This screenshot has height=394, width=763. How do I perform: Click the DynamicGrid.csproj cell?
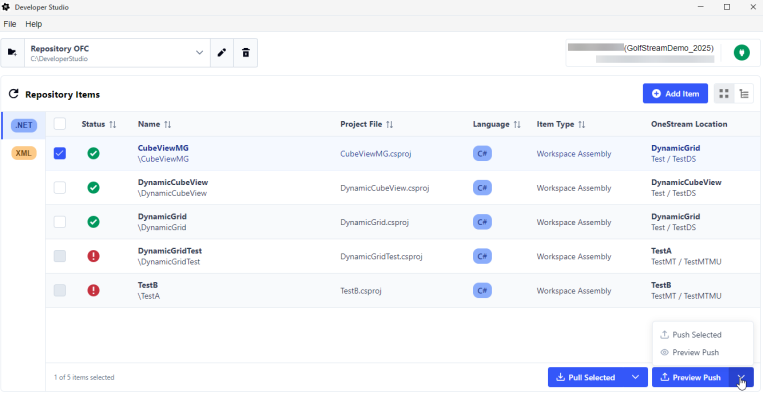[x=375, y=222]
